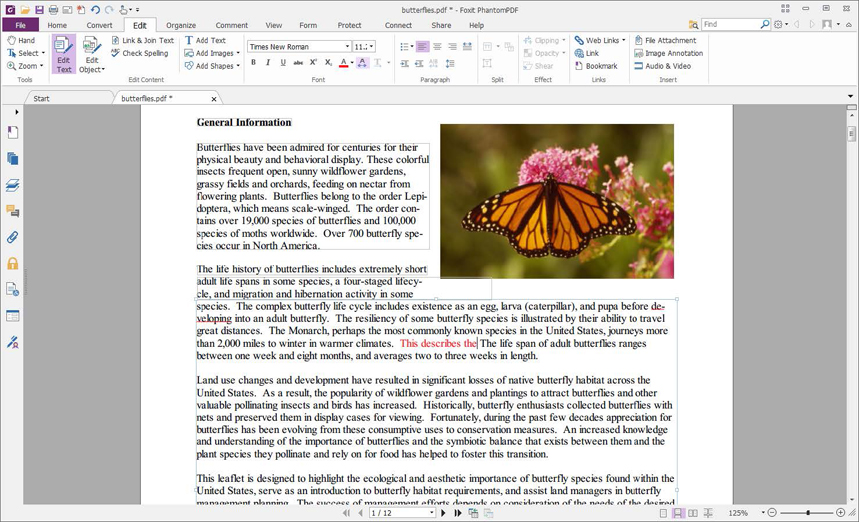Screen dimensions: 859x522
Task: Insert a Link from the Links group
Action: click(587, 53)
